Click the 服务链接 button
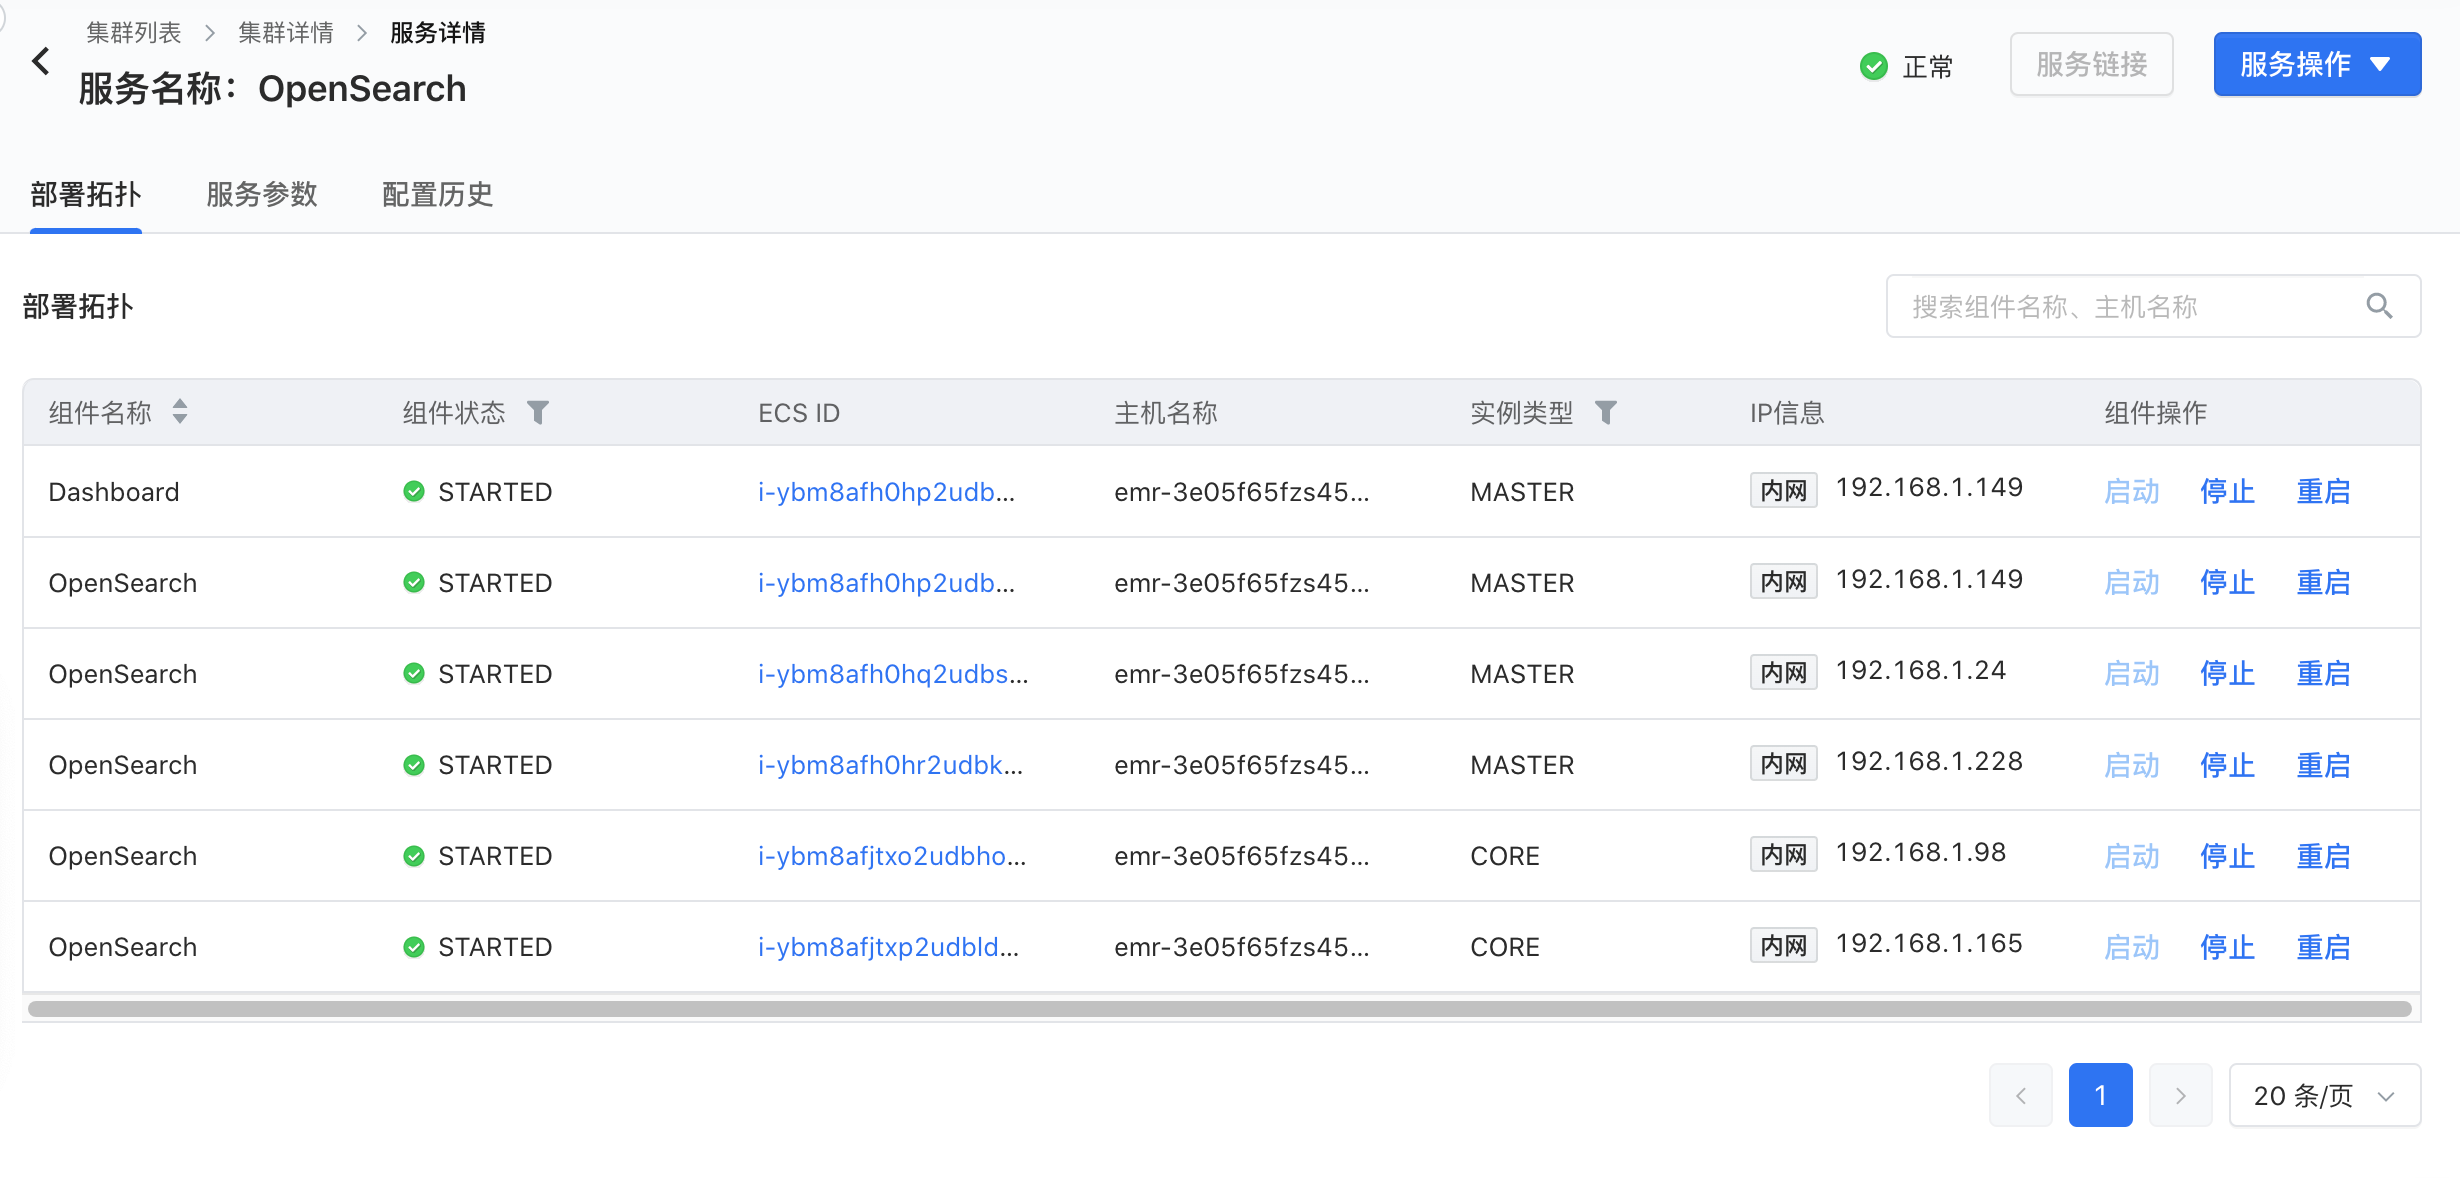The image size is (2460, 1178). point(2092,64)
